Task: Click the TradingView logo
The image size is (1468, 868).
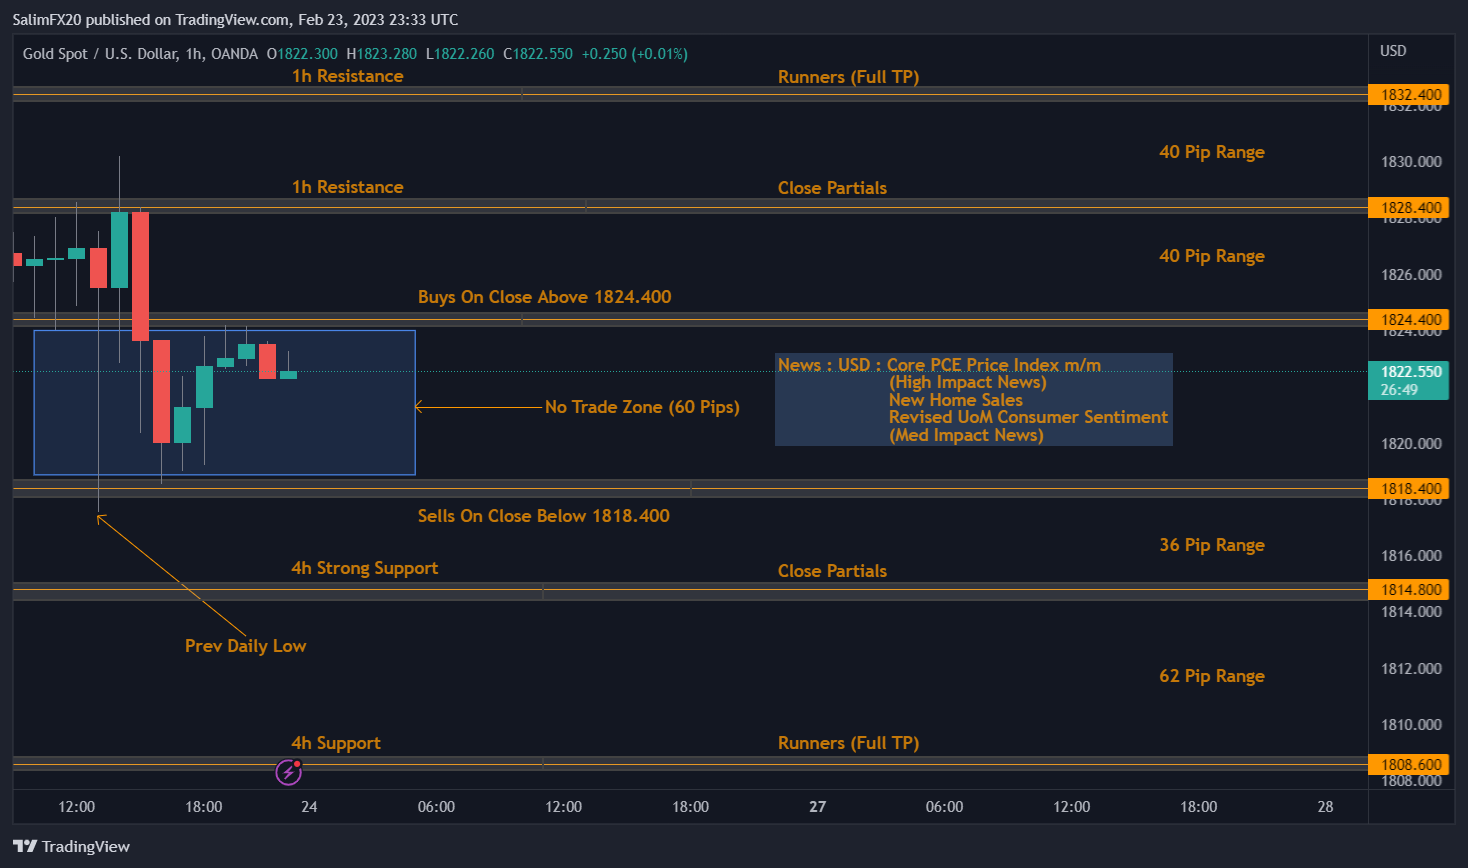Action: click(x=71, y=846)
